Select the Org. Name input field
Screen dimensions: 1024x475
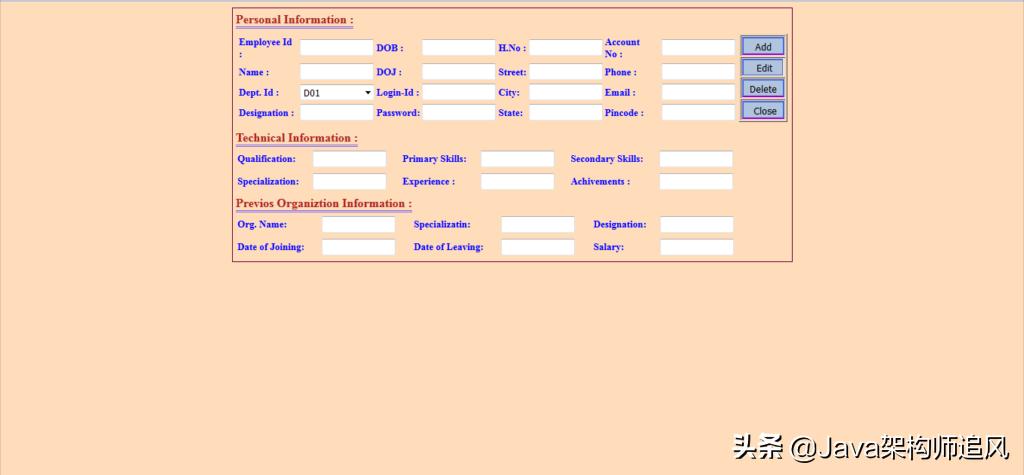(359, 225)
